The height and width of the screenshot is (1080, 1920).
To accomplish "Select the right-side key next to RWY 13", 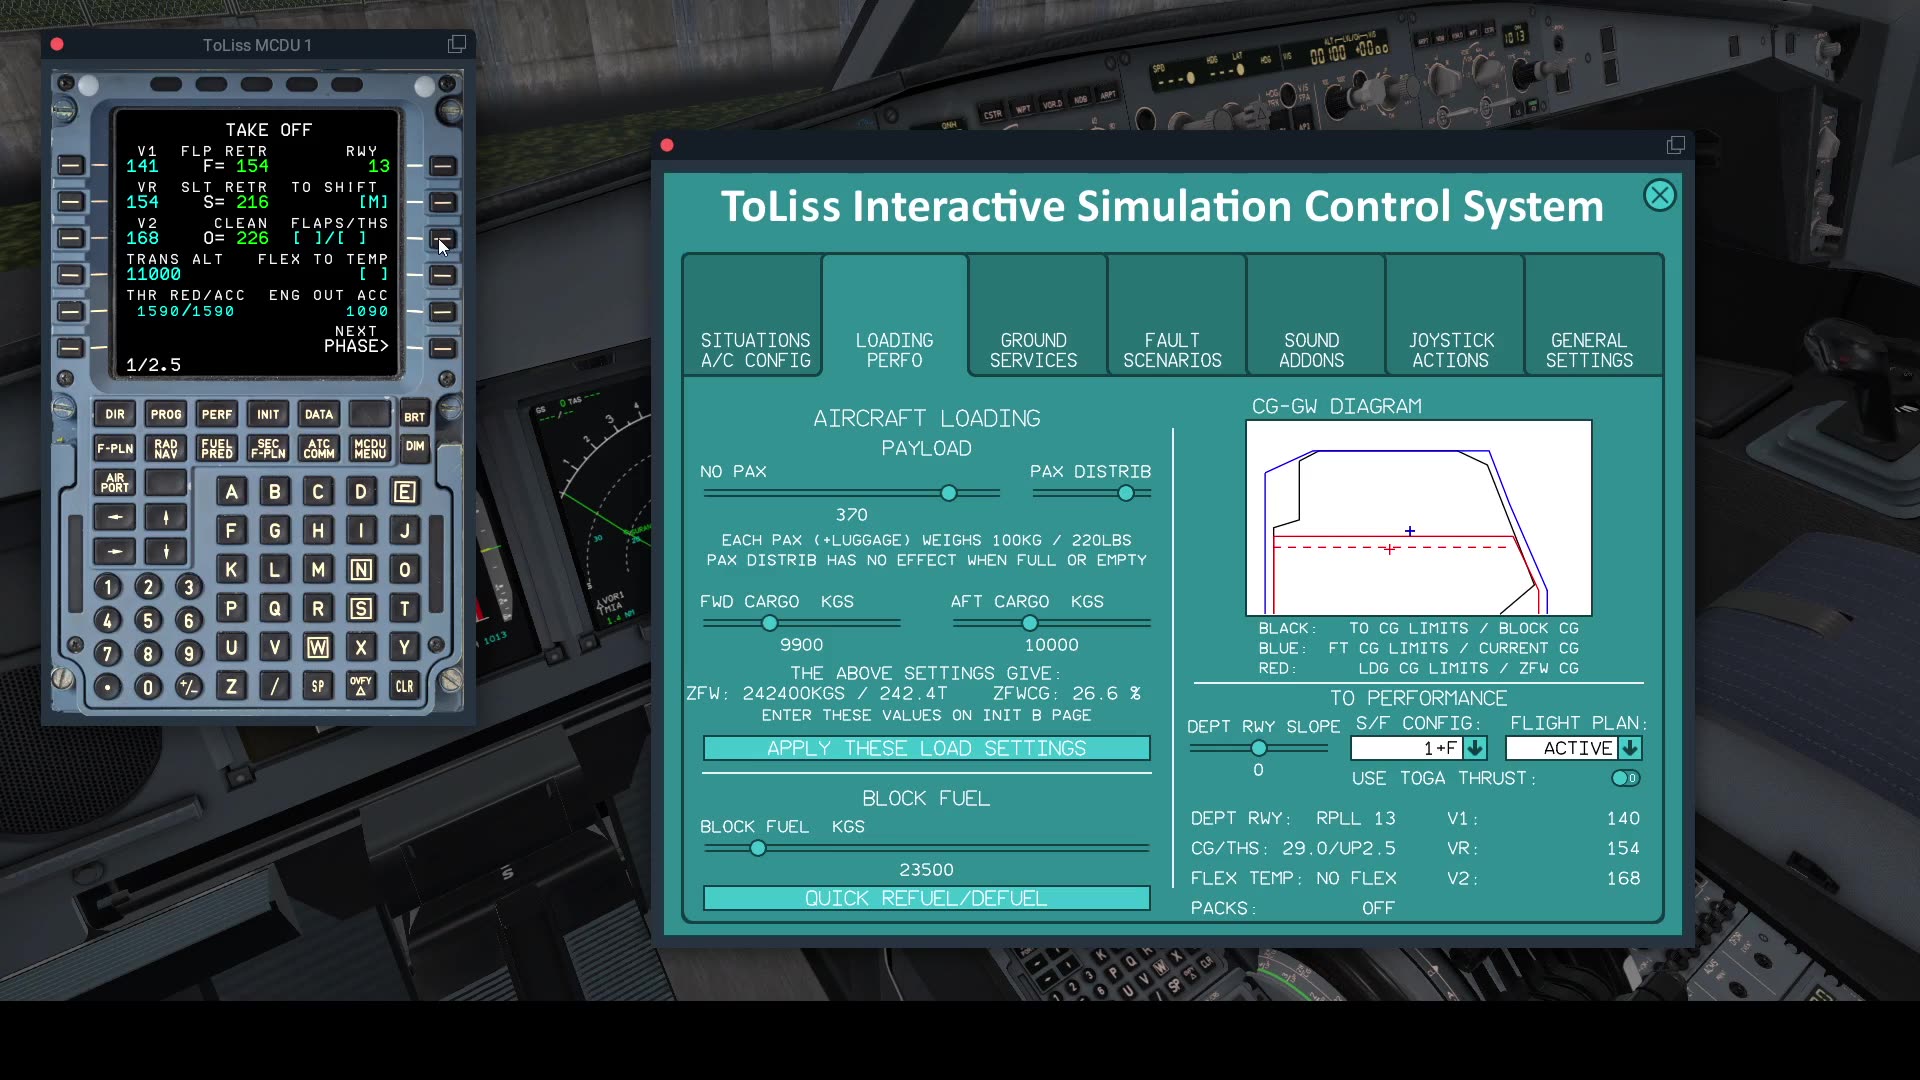I will point(443,165).
